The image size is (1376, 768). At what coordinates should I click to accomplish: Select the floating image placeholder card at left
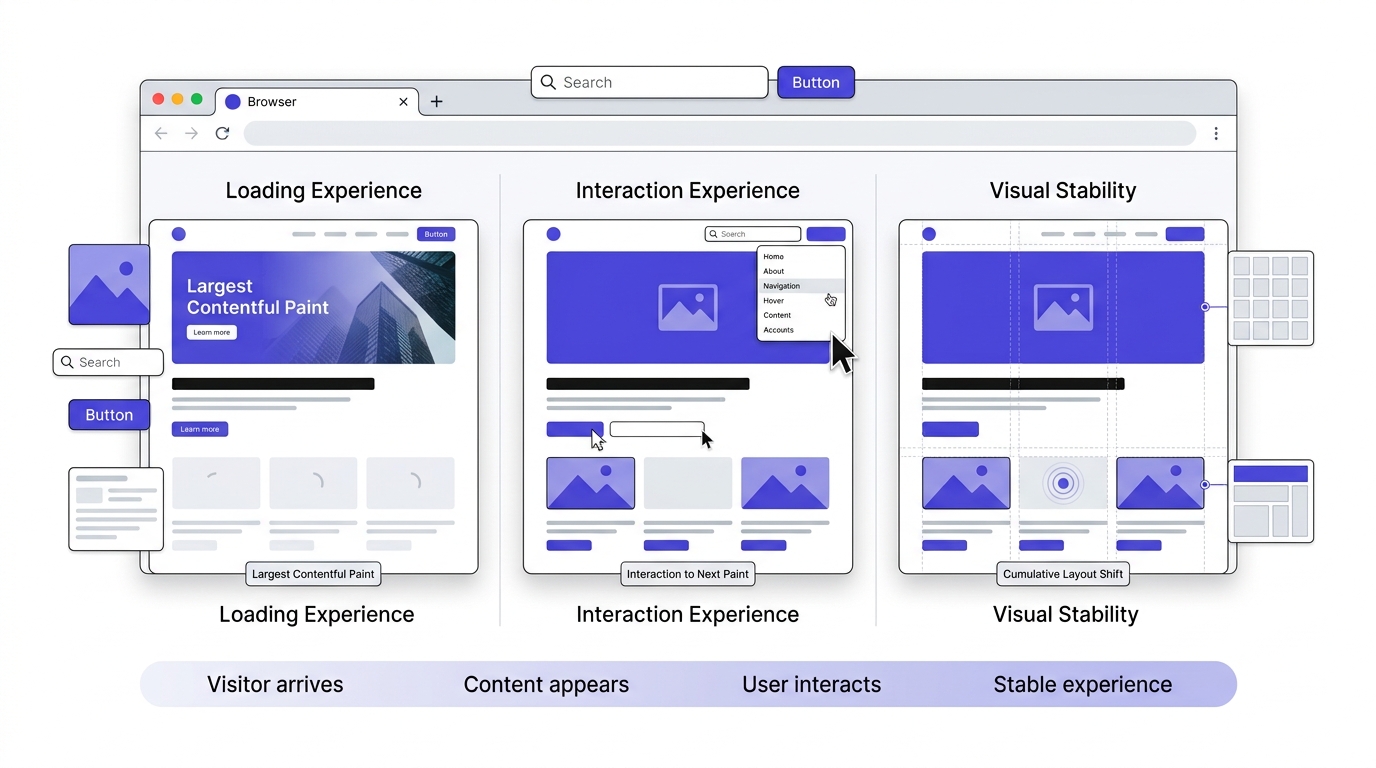coord(109,285)
